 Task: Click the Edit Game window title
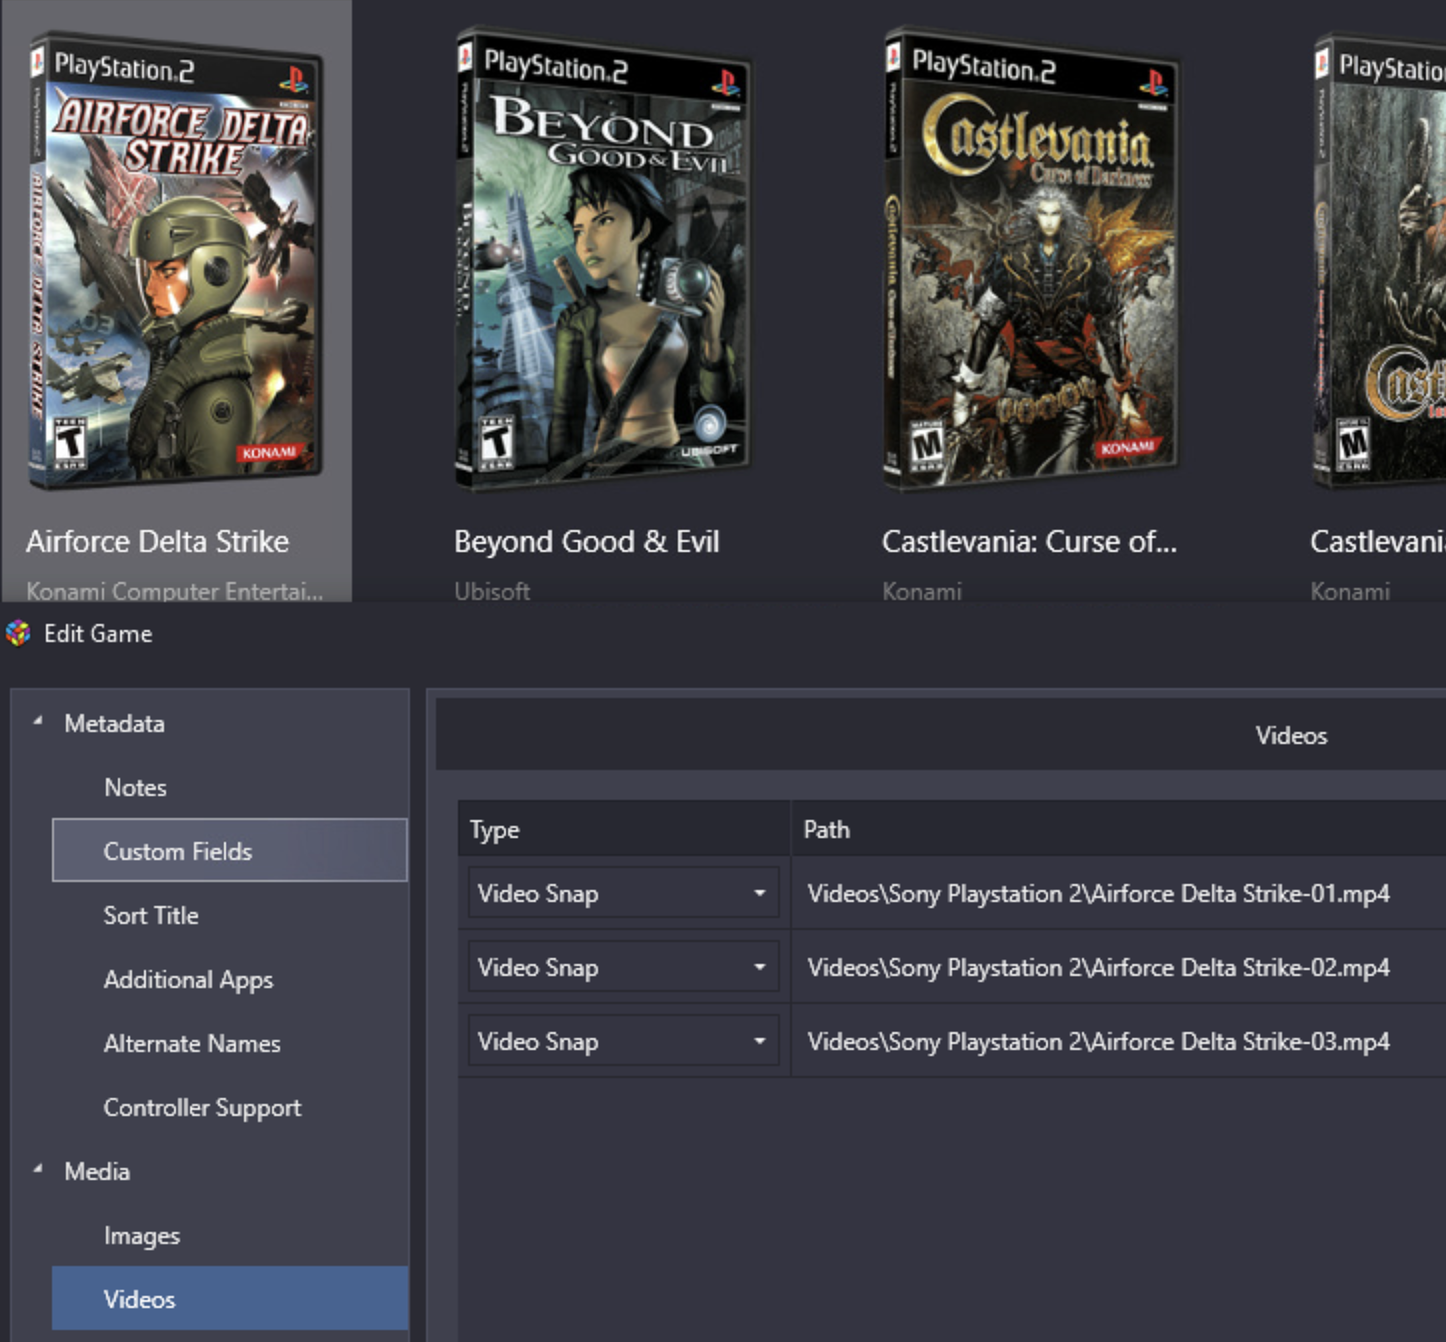(x=98, y=633)
